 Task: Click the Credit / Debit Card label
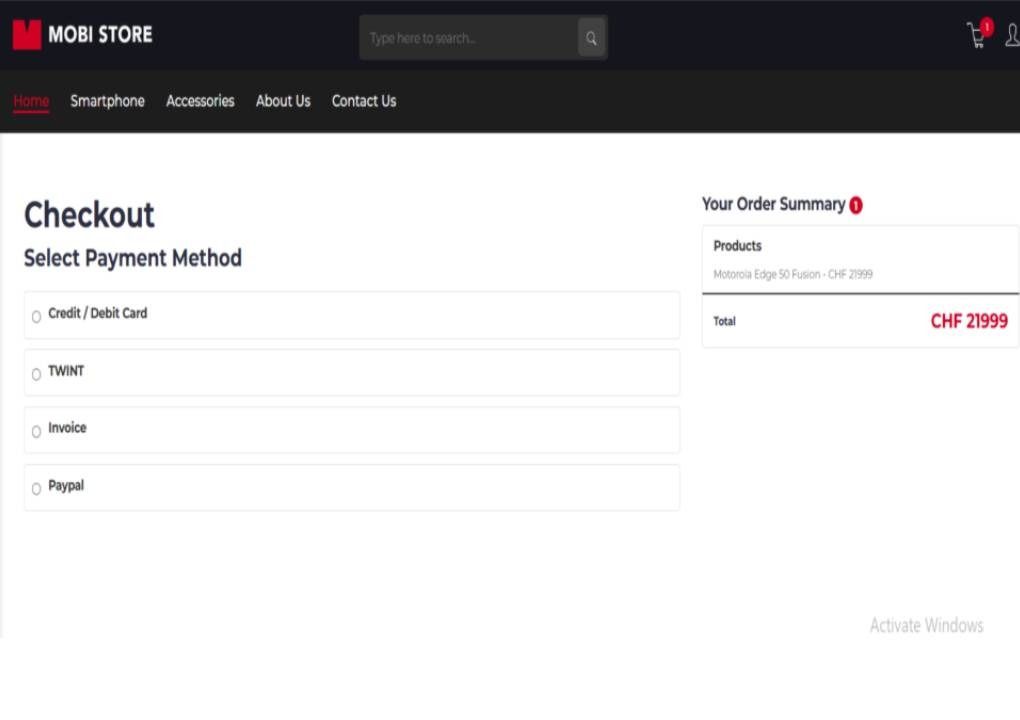pyautogui.click(x=98, y=313)
